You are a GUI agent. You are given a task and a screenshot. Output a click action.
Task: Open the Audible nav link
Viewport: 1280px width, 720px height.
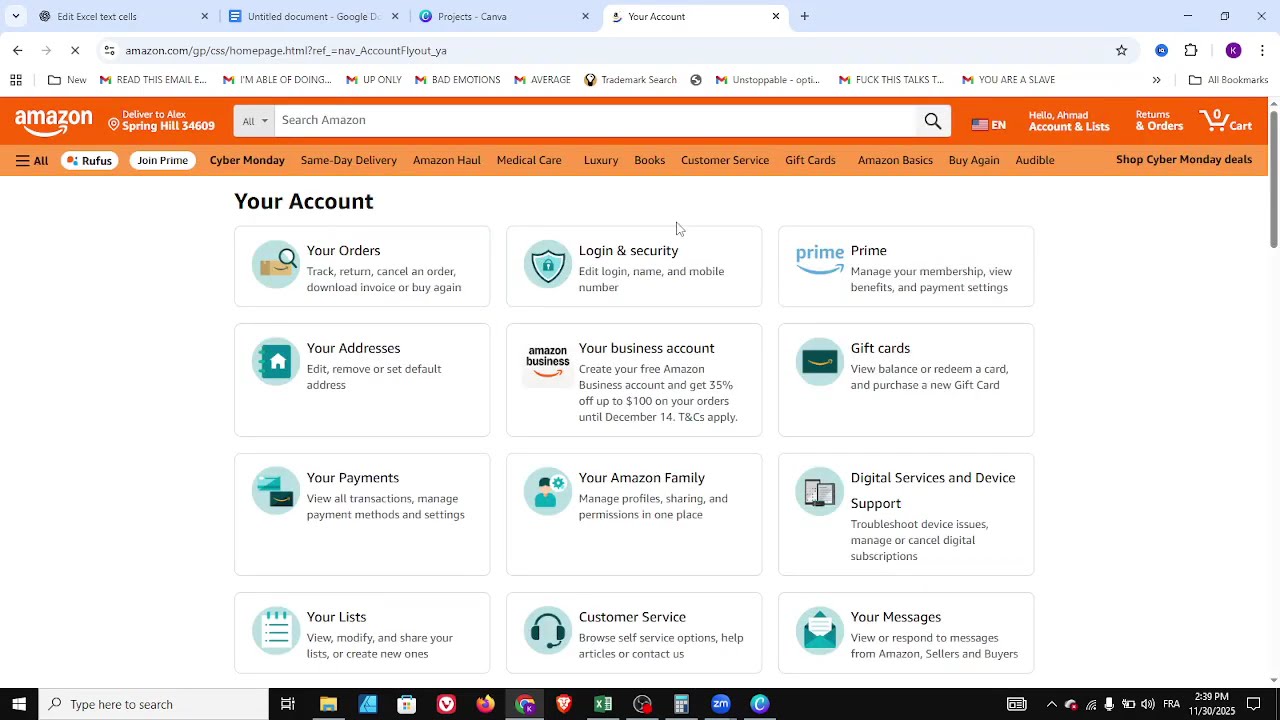1034,160
